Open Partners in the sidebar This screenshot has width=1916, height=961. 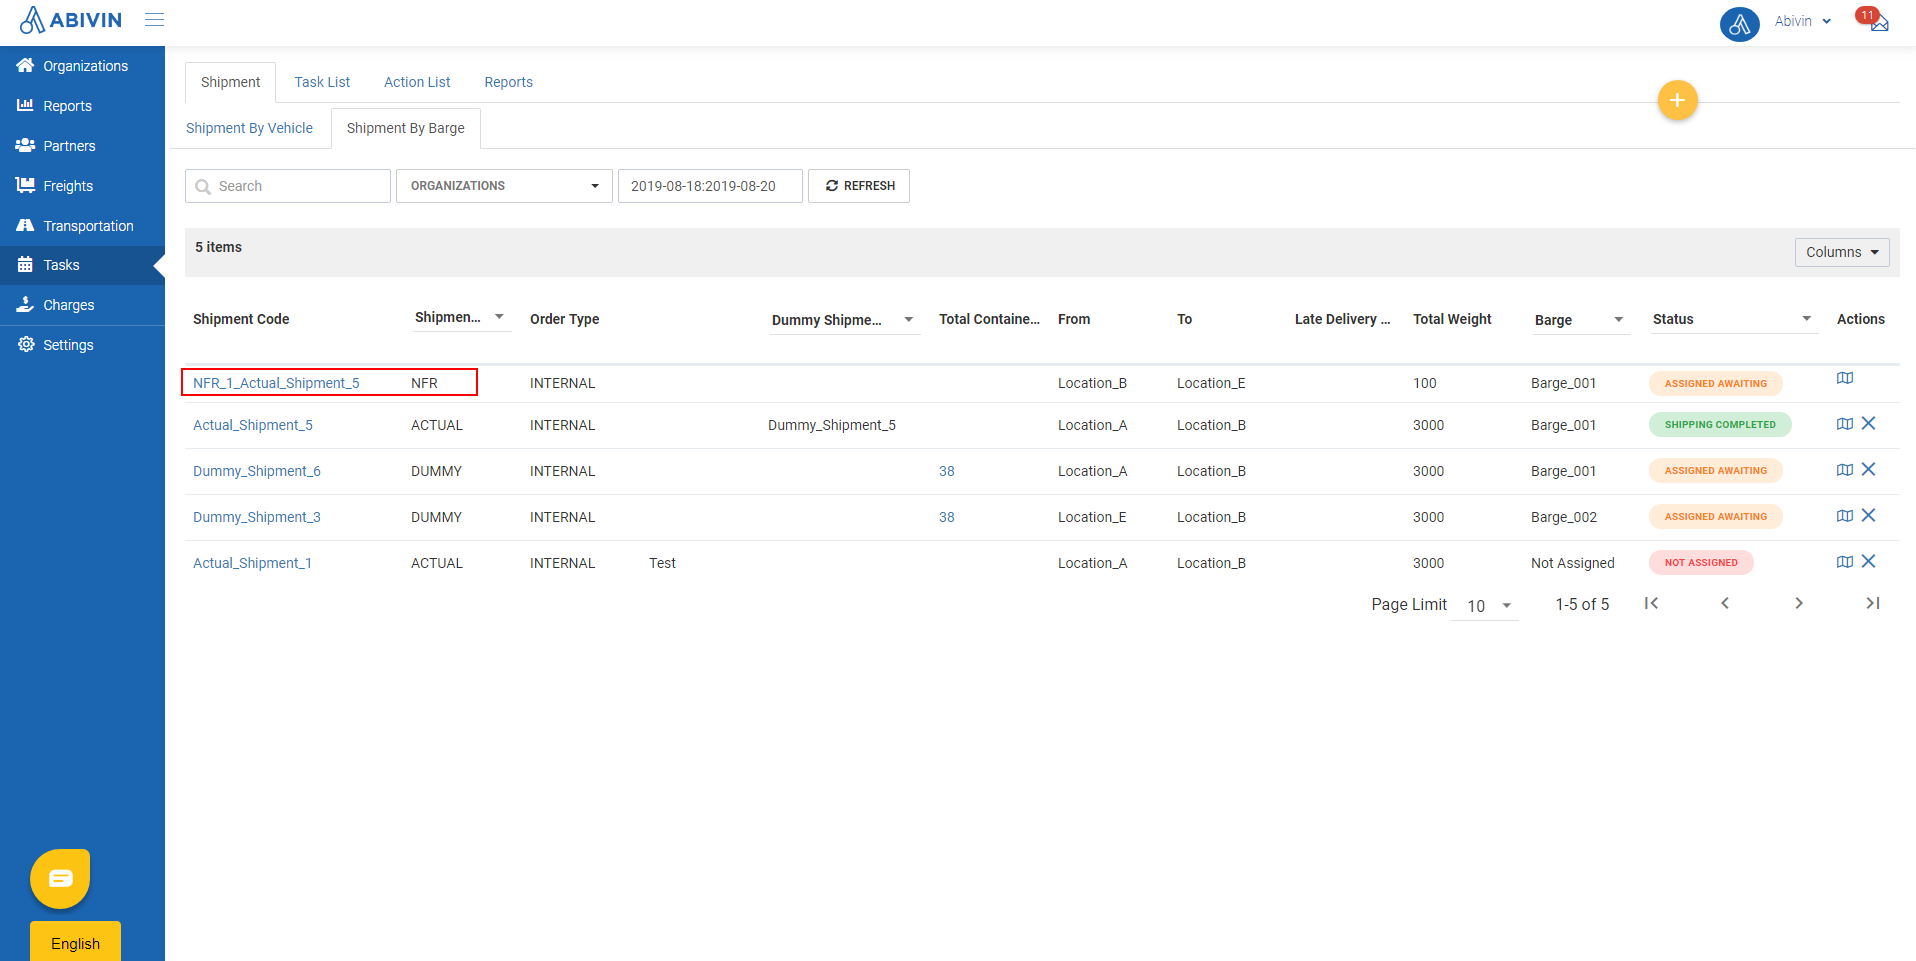(82, 146)
